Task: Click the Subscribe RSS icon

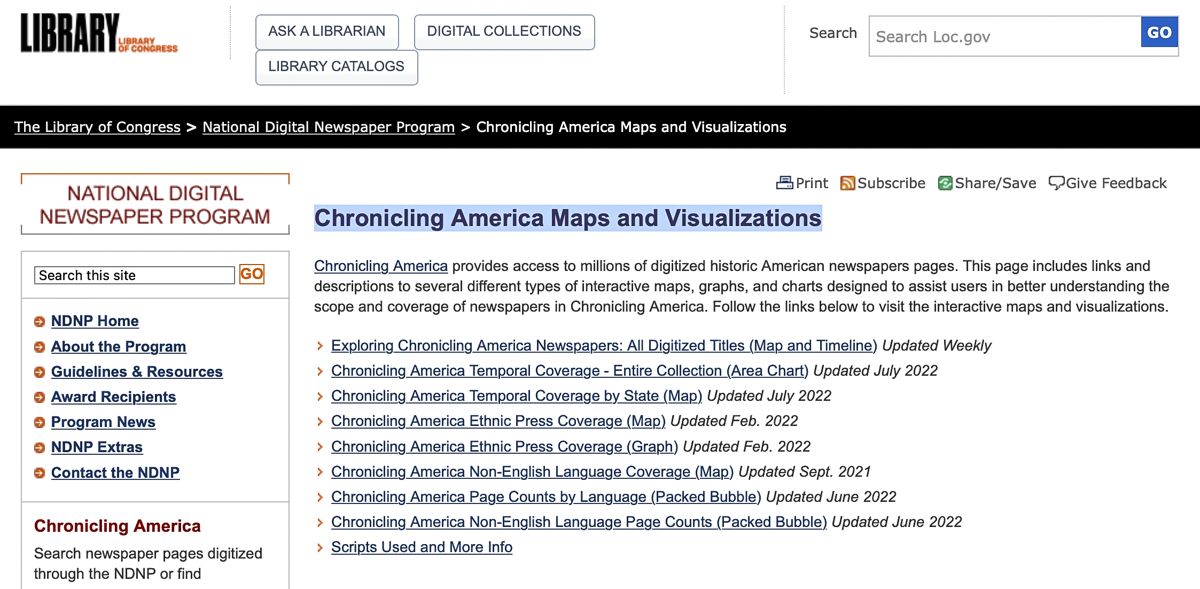Action: [x=847, y=183]
